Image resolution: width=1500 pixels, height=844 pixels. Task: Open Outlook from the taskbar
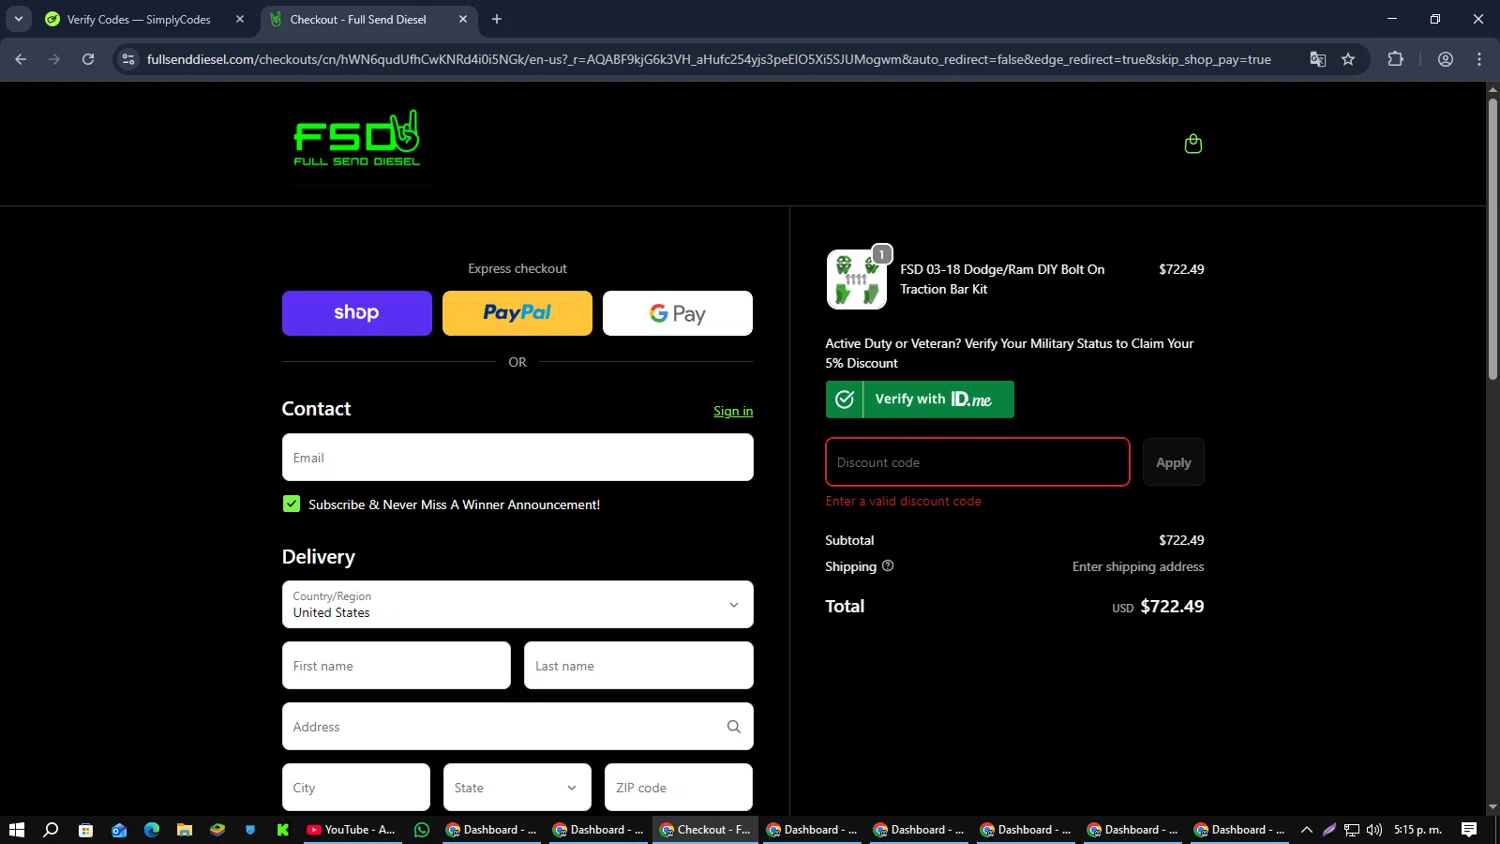119,830
